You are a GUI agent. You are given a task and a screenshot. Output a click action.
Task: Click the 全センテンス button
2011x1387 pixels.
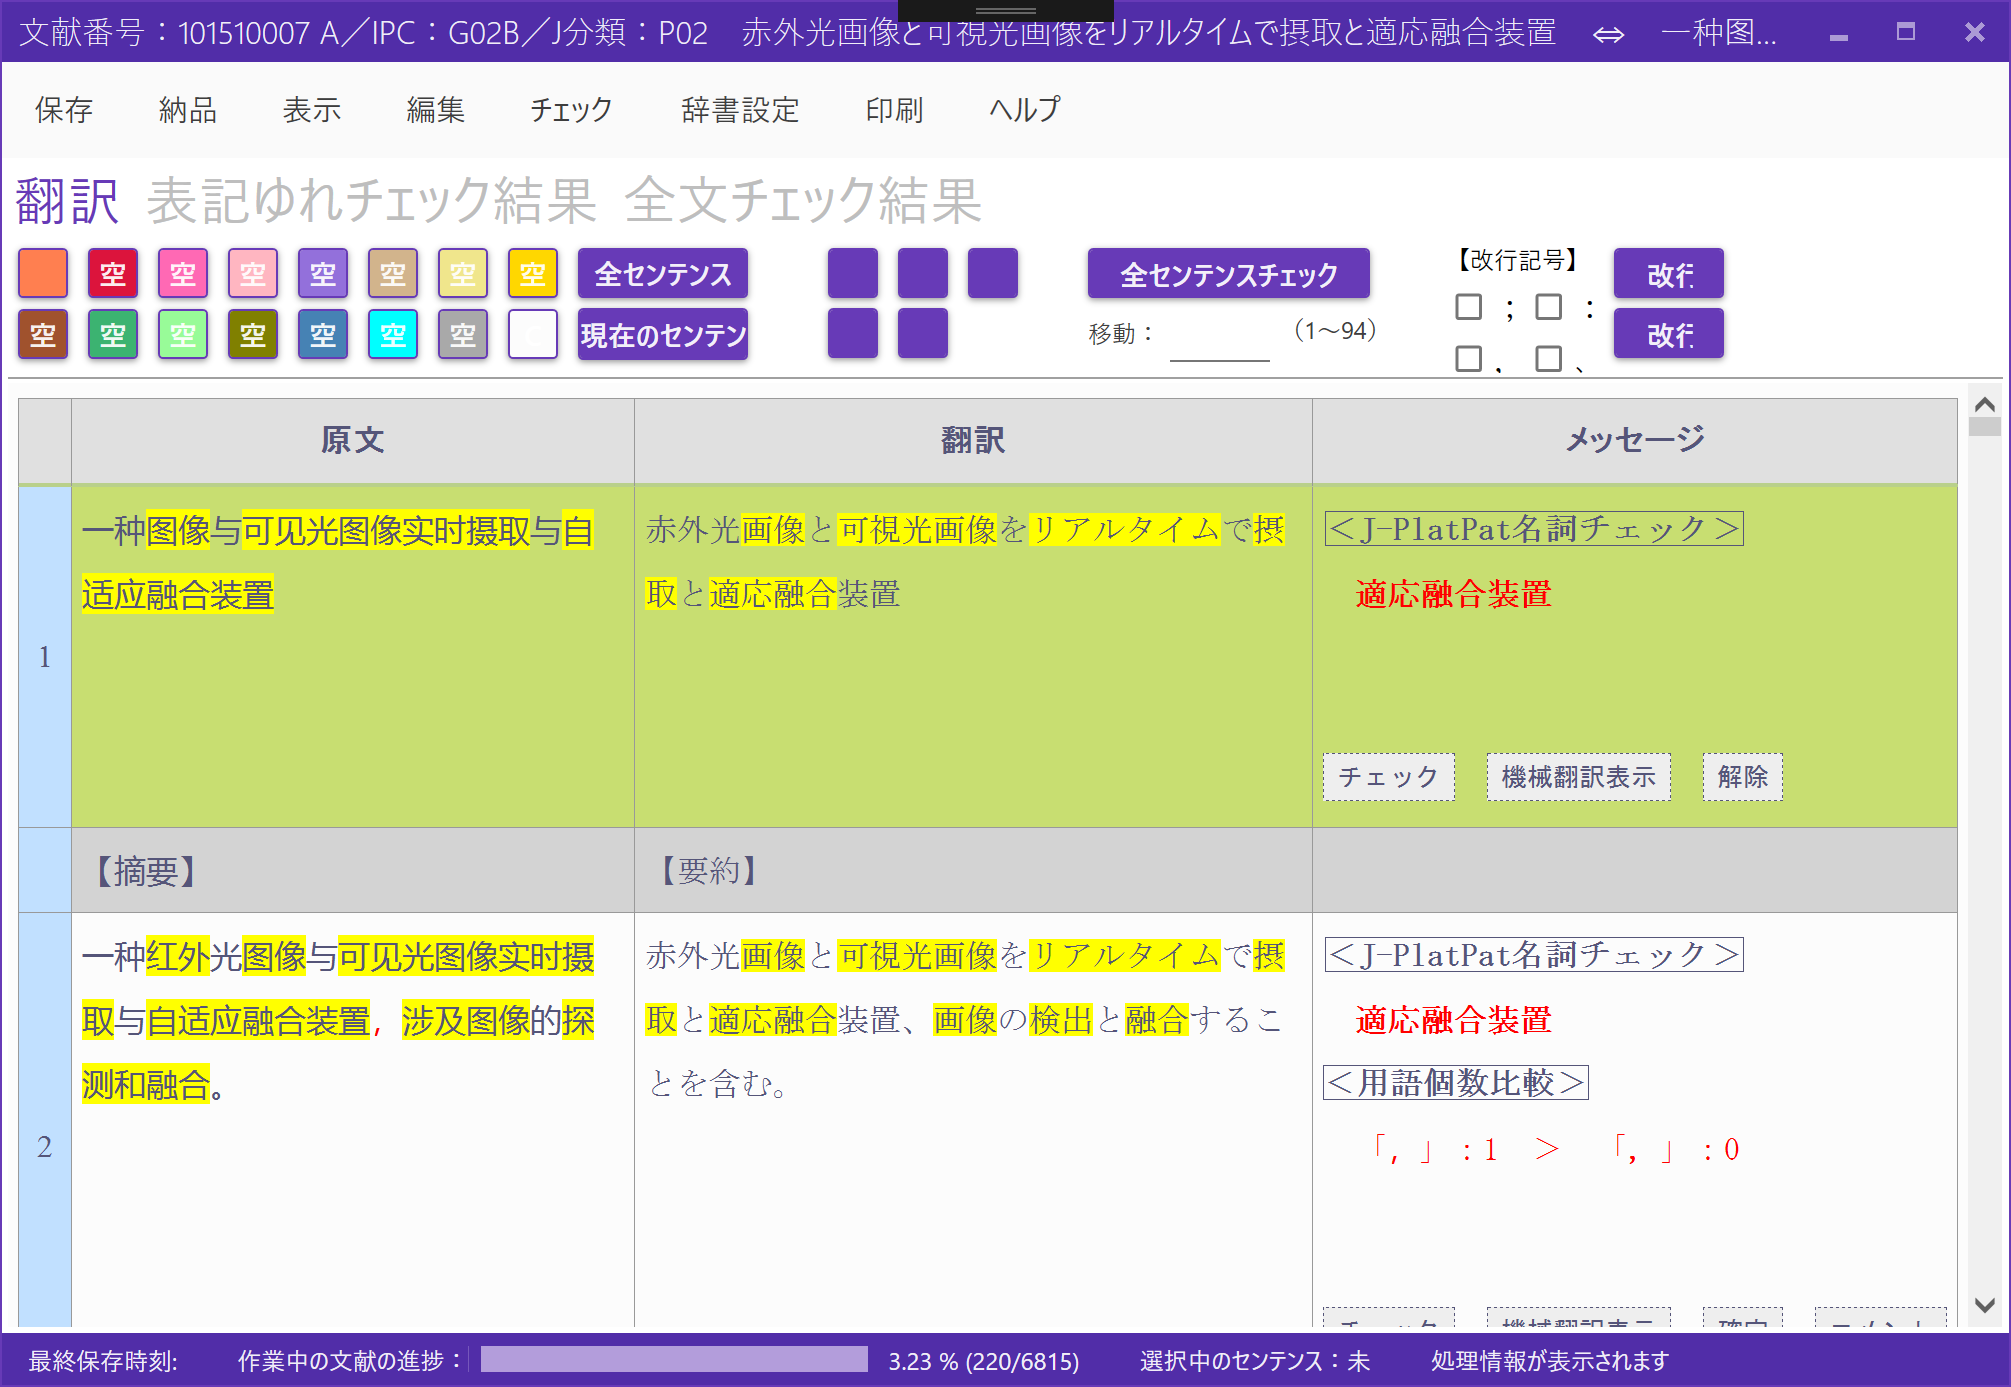pos(663,274)
